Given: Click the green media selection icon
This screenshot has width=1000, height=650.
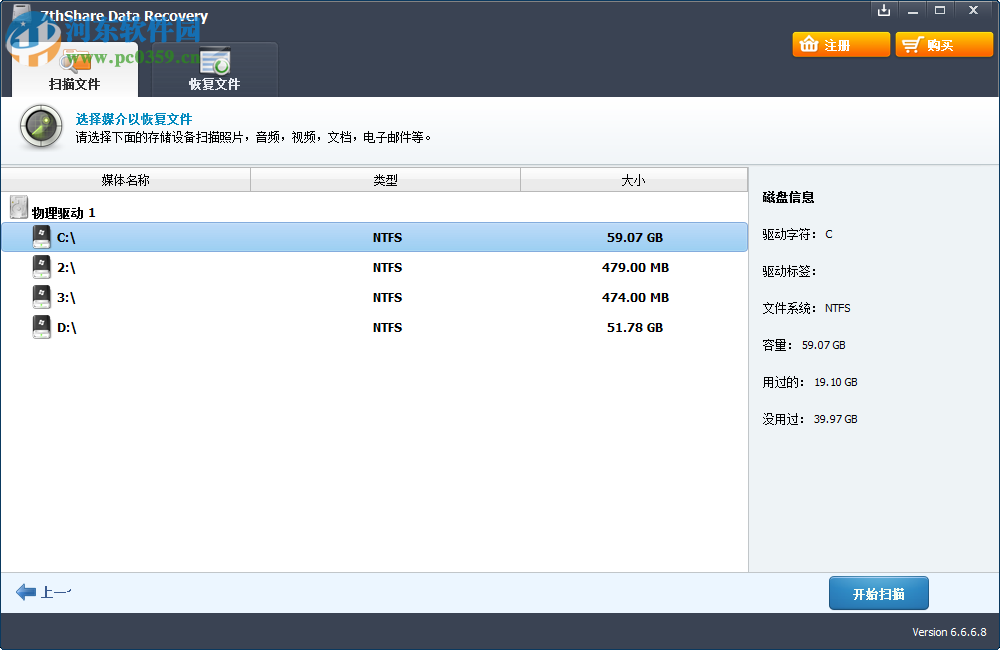Looking at the screenshot, I should (40, 127).
